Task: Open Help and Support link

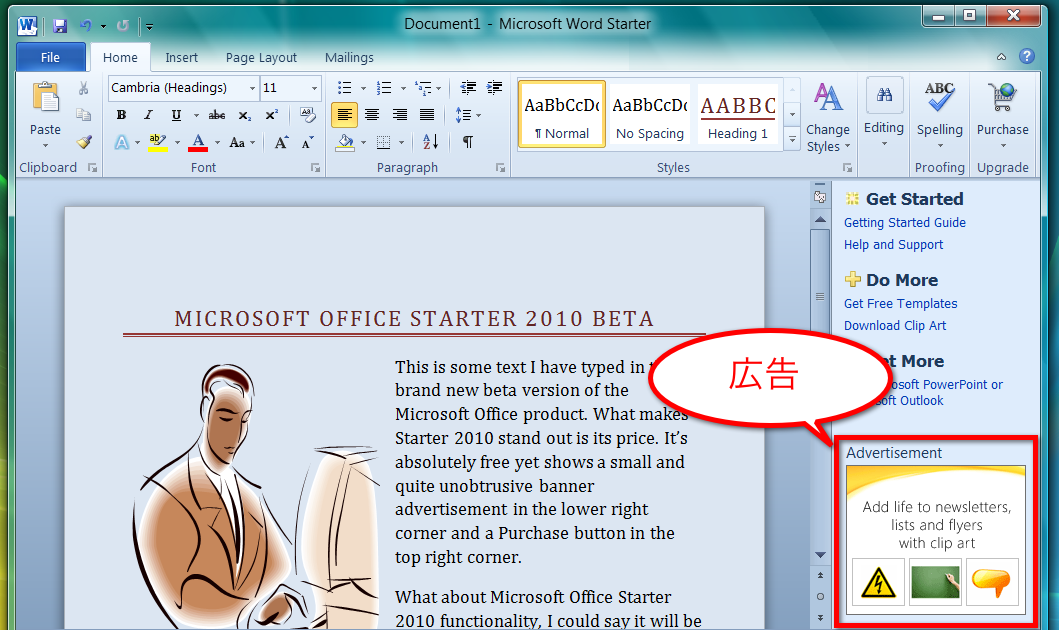Action: pyautogui.click(x=894, y=245)
